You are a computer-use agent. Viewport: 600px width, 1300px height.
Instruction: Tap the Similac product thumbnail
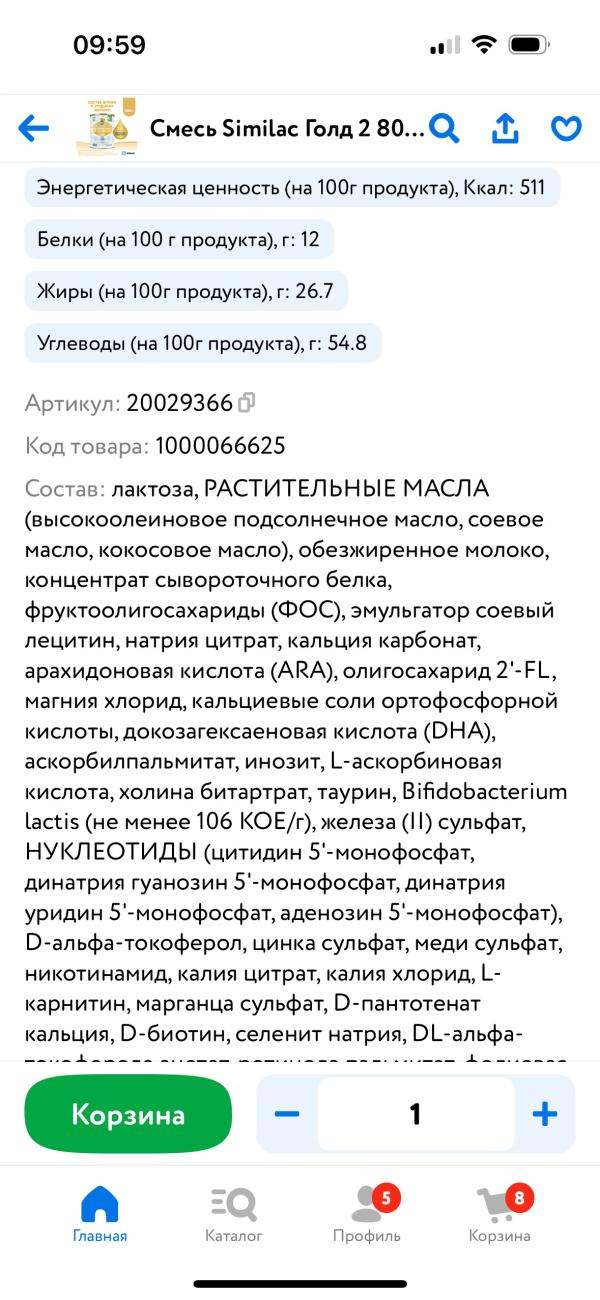point(109,128)
